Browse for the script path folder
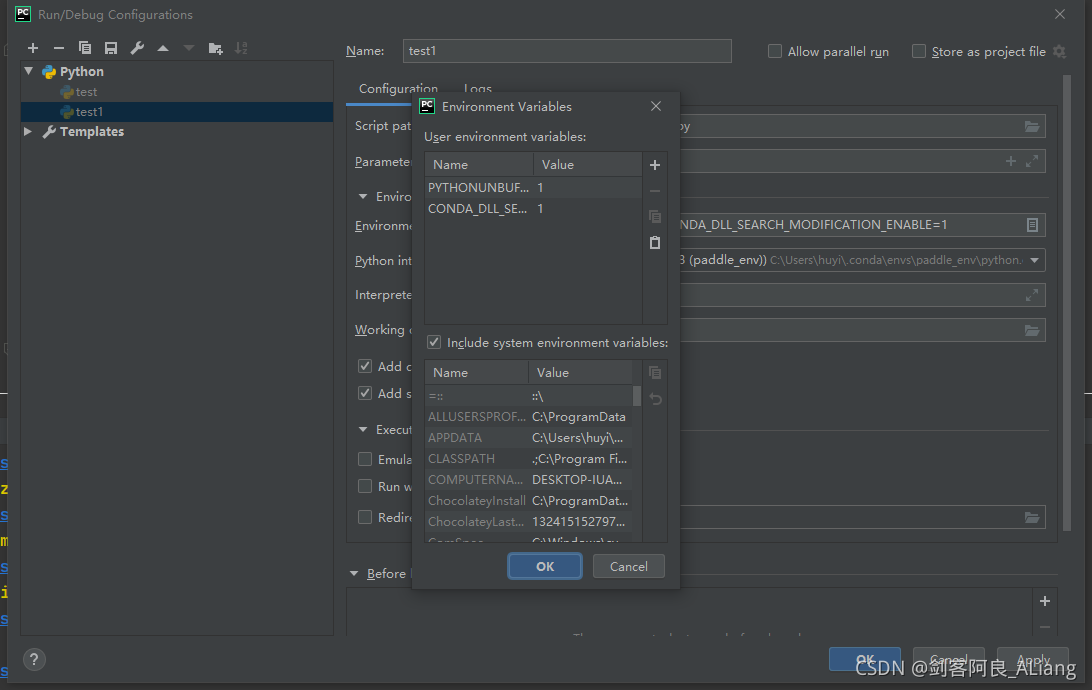This screenshot has width=1092, height=690. pyautogui.click(x=1032, y=126)
